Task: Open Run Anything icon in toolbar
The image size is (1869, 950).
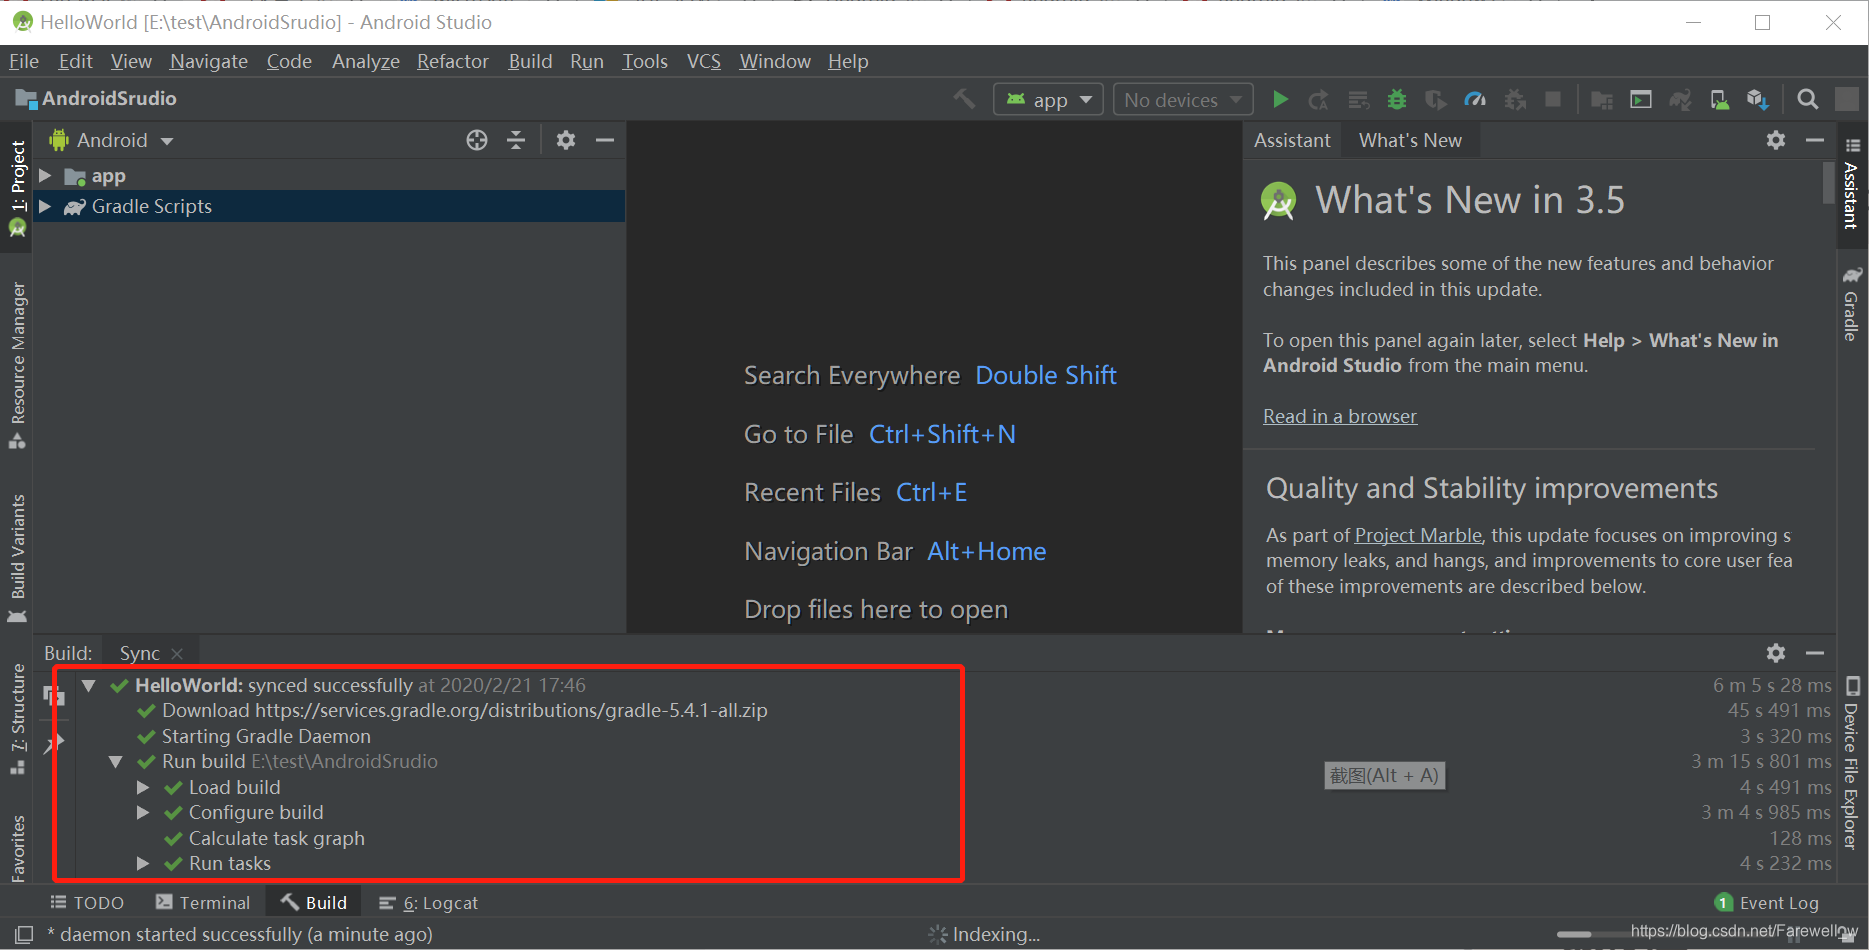Action: coord(1641,99)
